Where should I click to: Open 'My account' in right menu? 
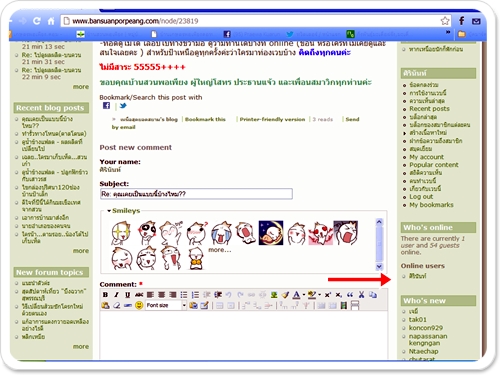426,157
